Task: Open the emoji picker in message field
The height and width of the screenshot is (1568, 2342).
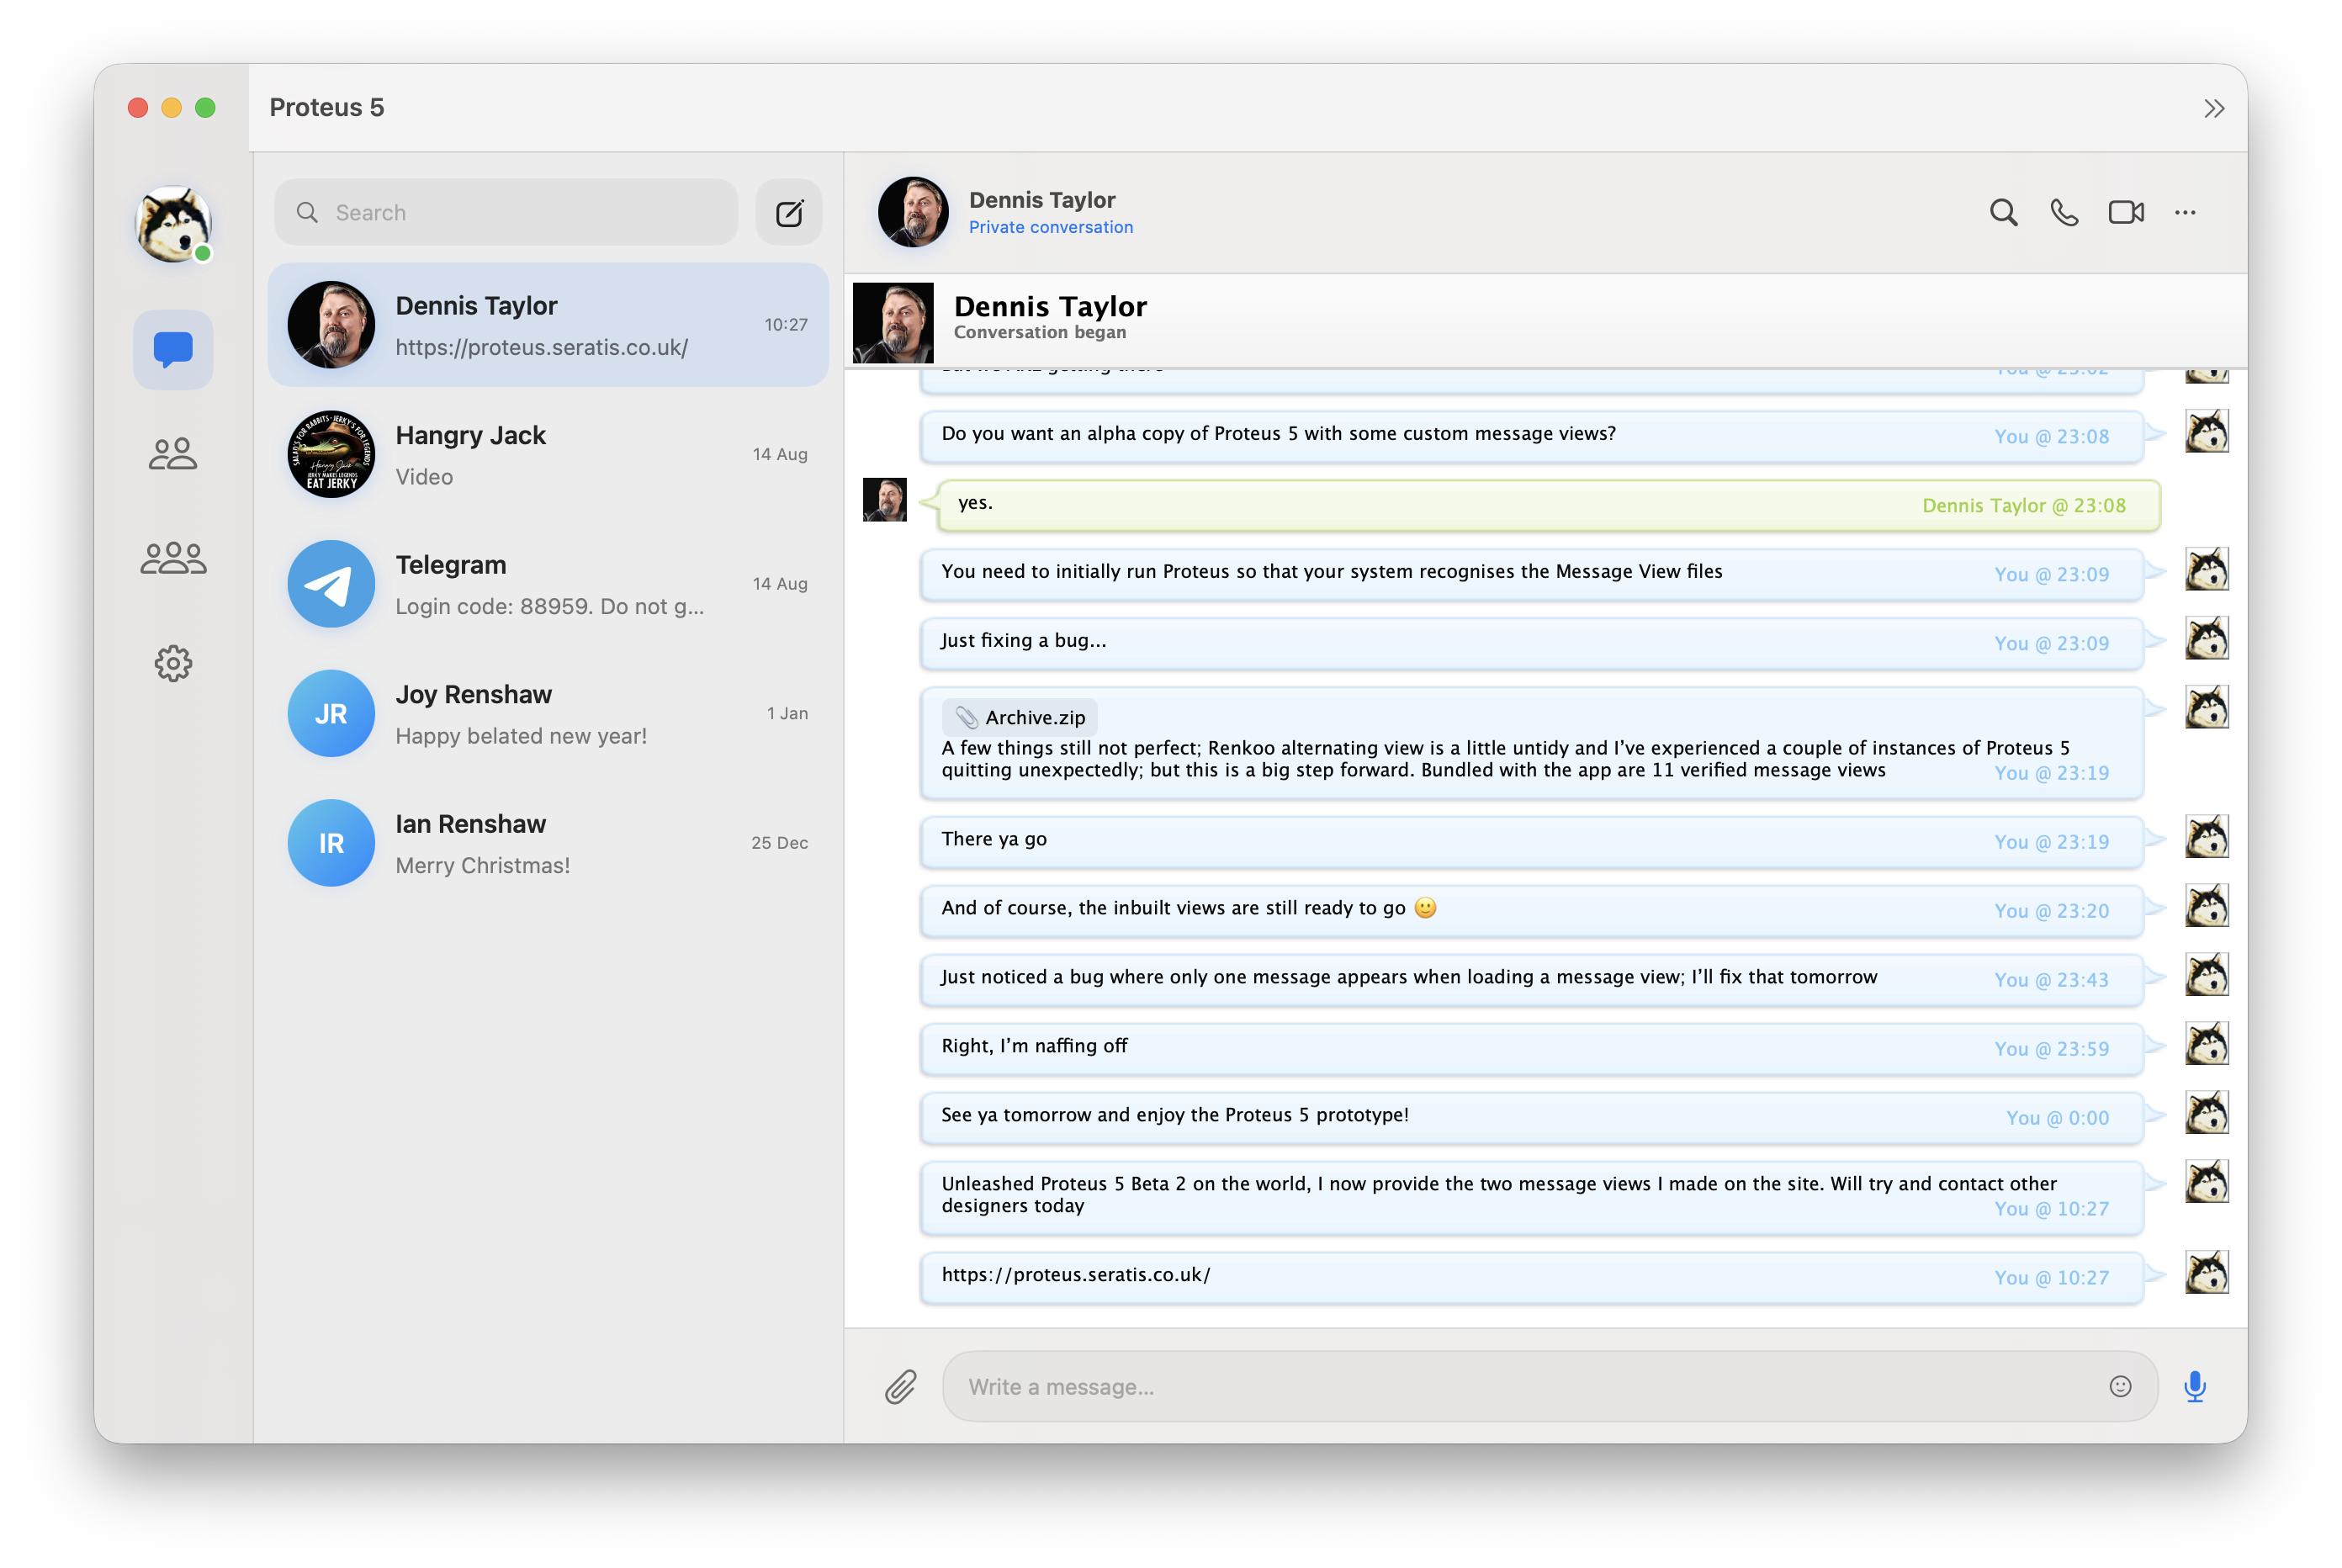Action: (x=2120, y=1386)
